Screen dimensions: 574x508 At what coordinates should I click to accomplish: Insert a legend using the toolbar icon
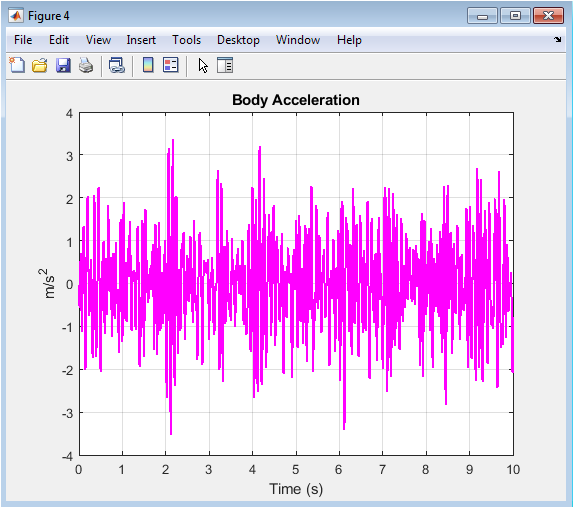pos(171,66)
